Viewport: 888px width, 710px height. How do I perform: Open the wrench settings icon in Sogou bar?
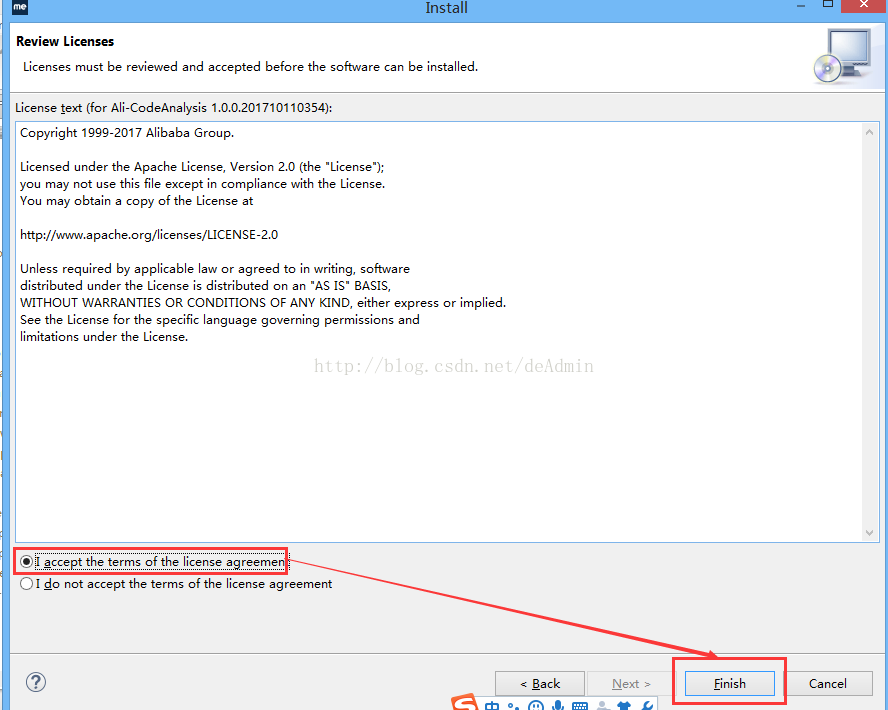coord(647,705)
